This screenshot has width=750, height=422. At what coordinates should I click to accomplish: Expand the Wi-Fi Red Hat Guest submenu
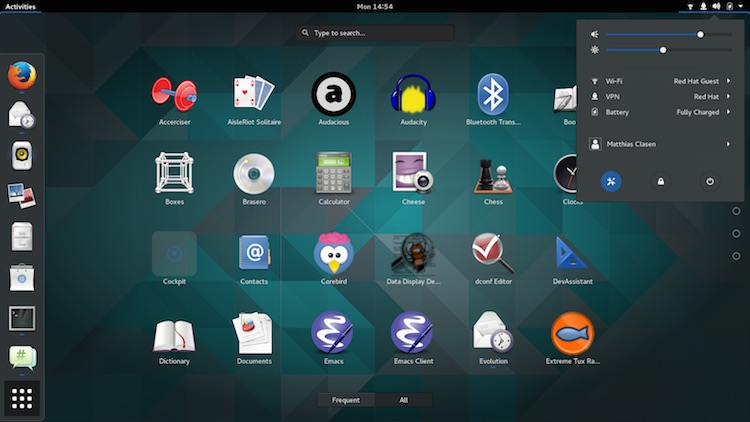[660, 81]
